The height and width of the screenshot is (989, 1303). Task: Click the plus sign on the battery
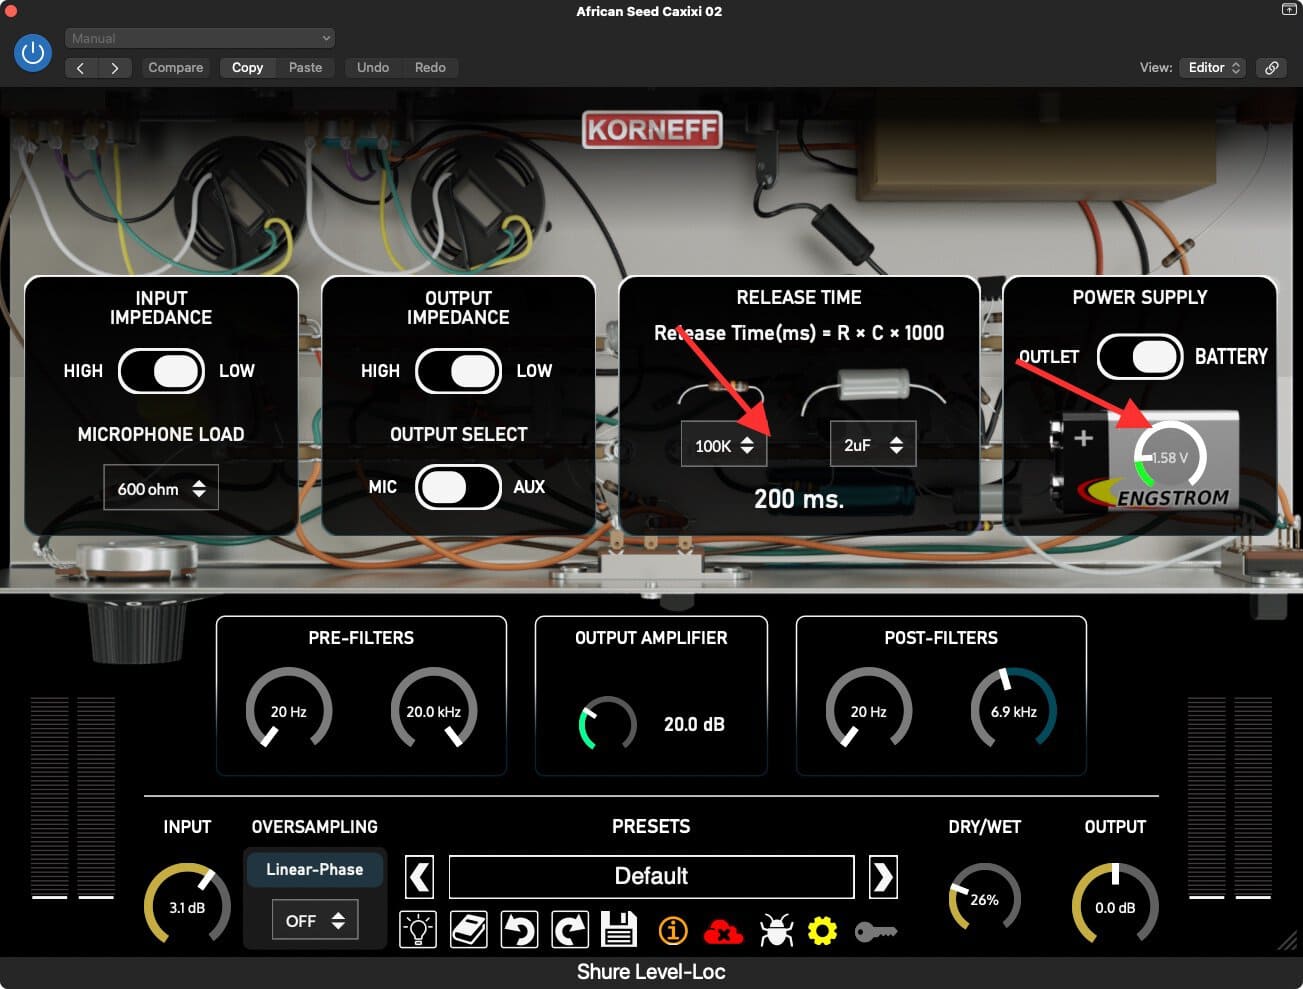[x=1083, y=438]
